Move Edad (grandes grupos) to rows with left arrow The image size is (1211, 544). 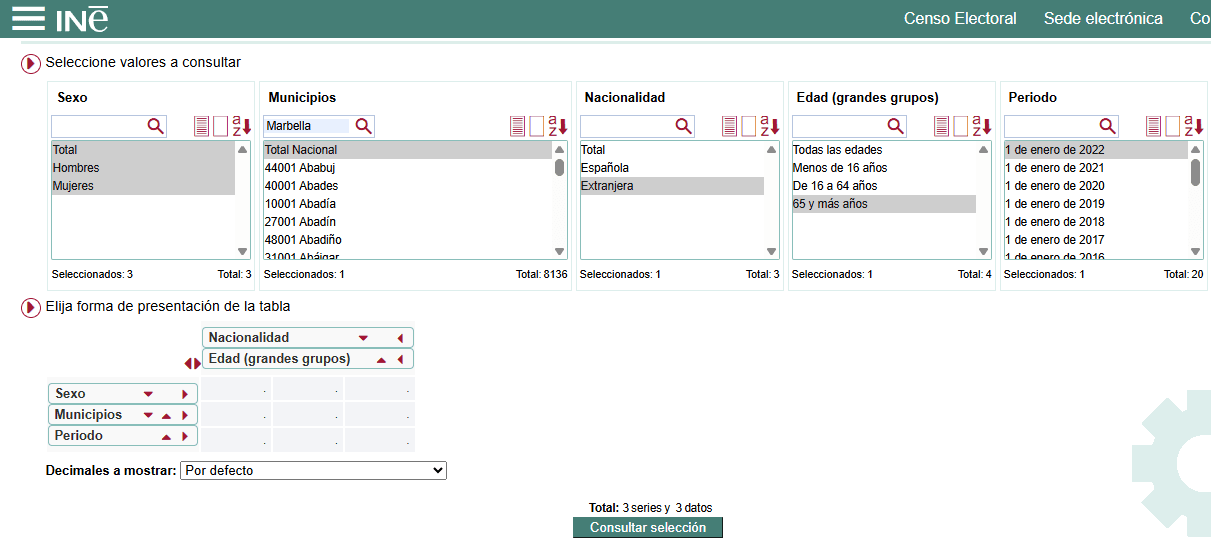(x=400, y=359)
